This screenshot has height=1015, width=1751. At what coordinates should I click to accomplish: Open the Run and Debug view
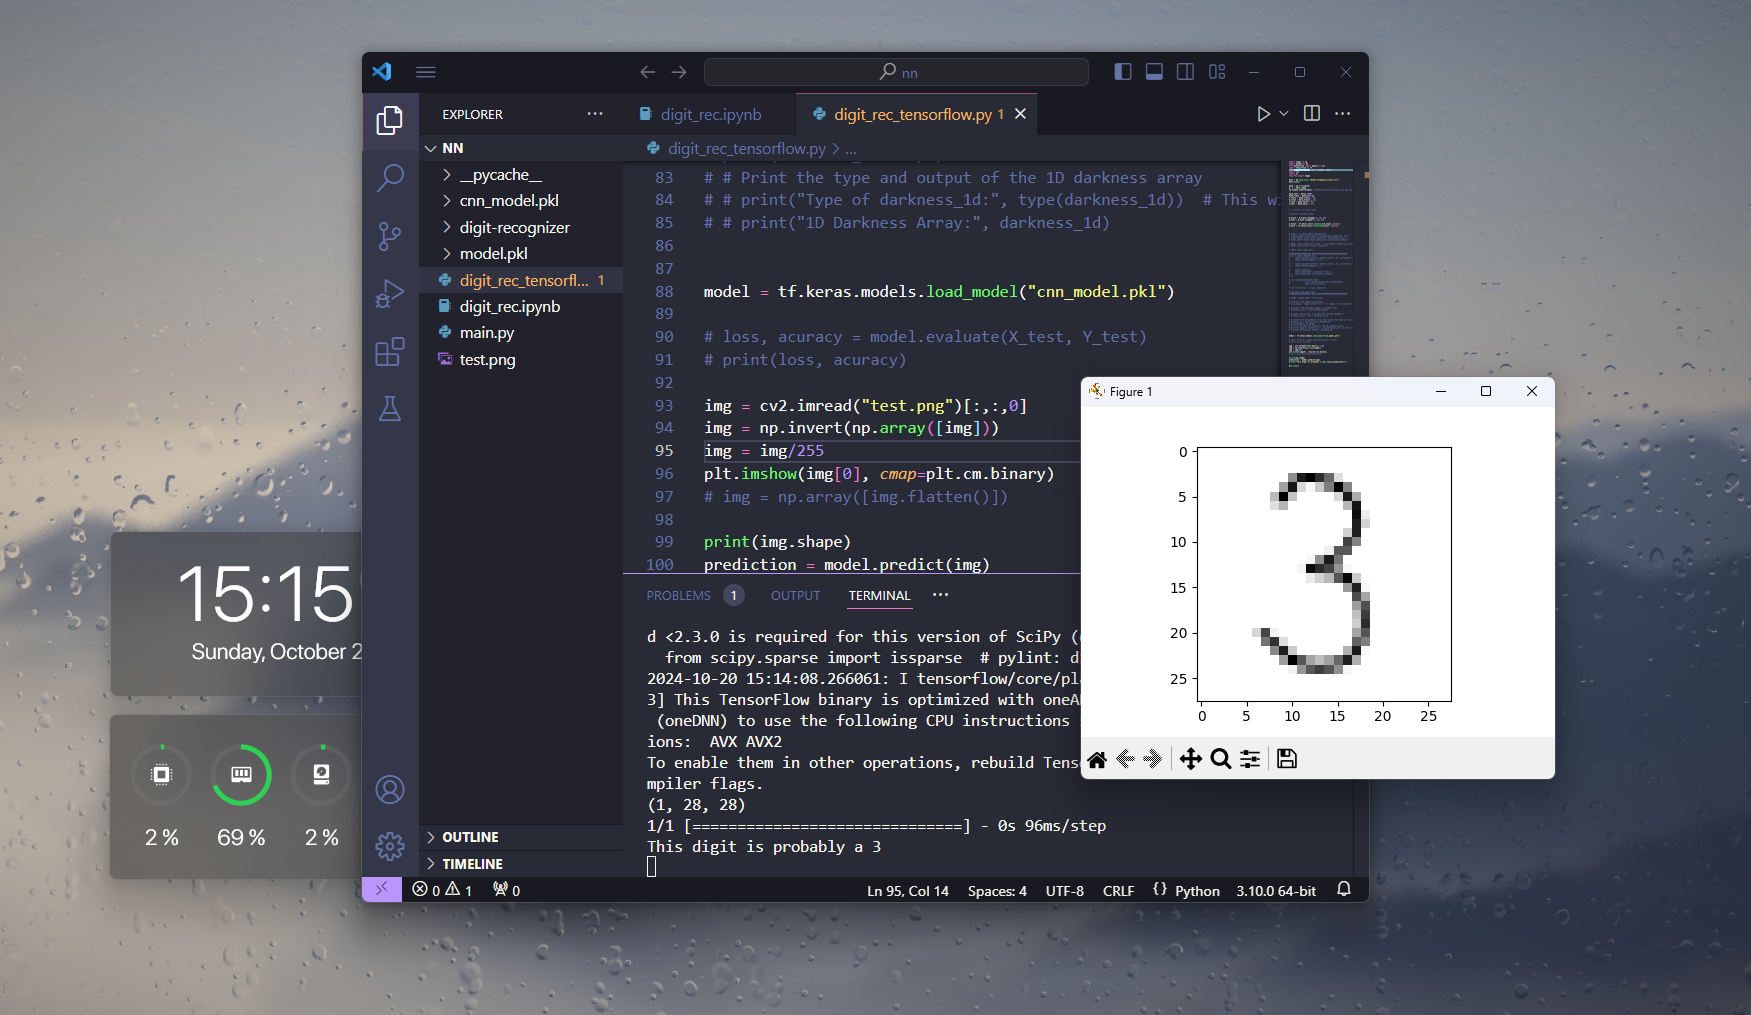389,294
